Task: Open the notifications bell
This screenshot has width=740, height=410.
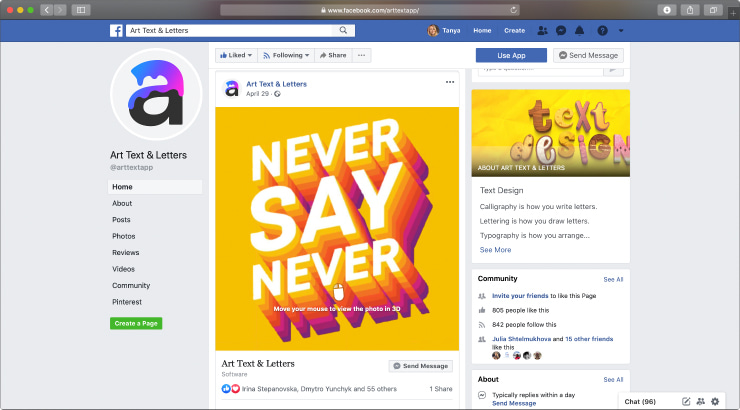Action: (x=580, y=31)
